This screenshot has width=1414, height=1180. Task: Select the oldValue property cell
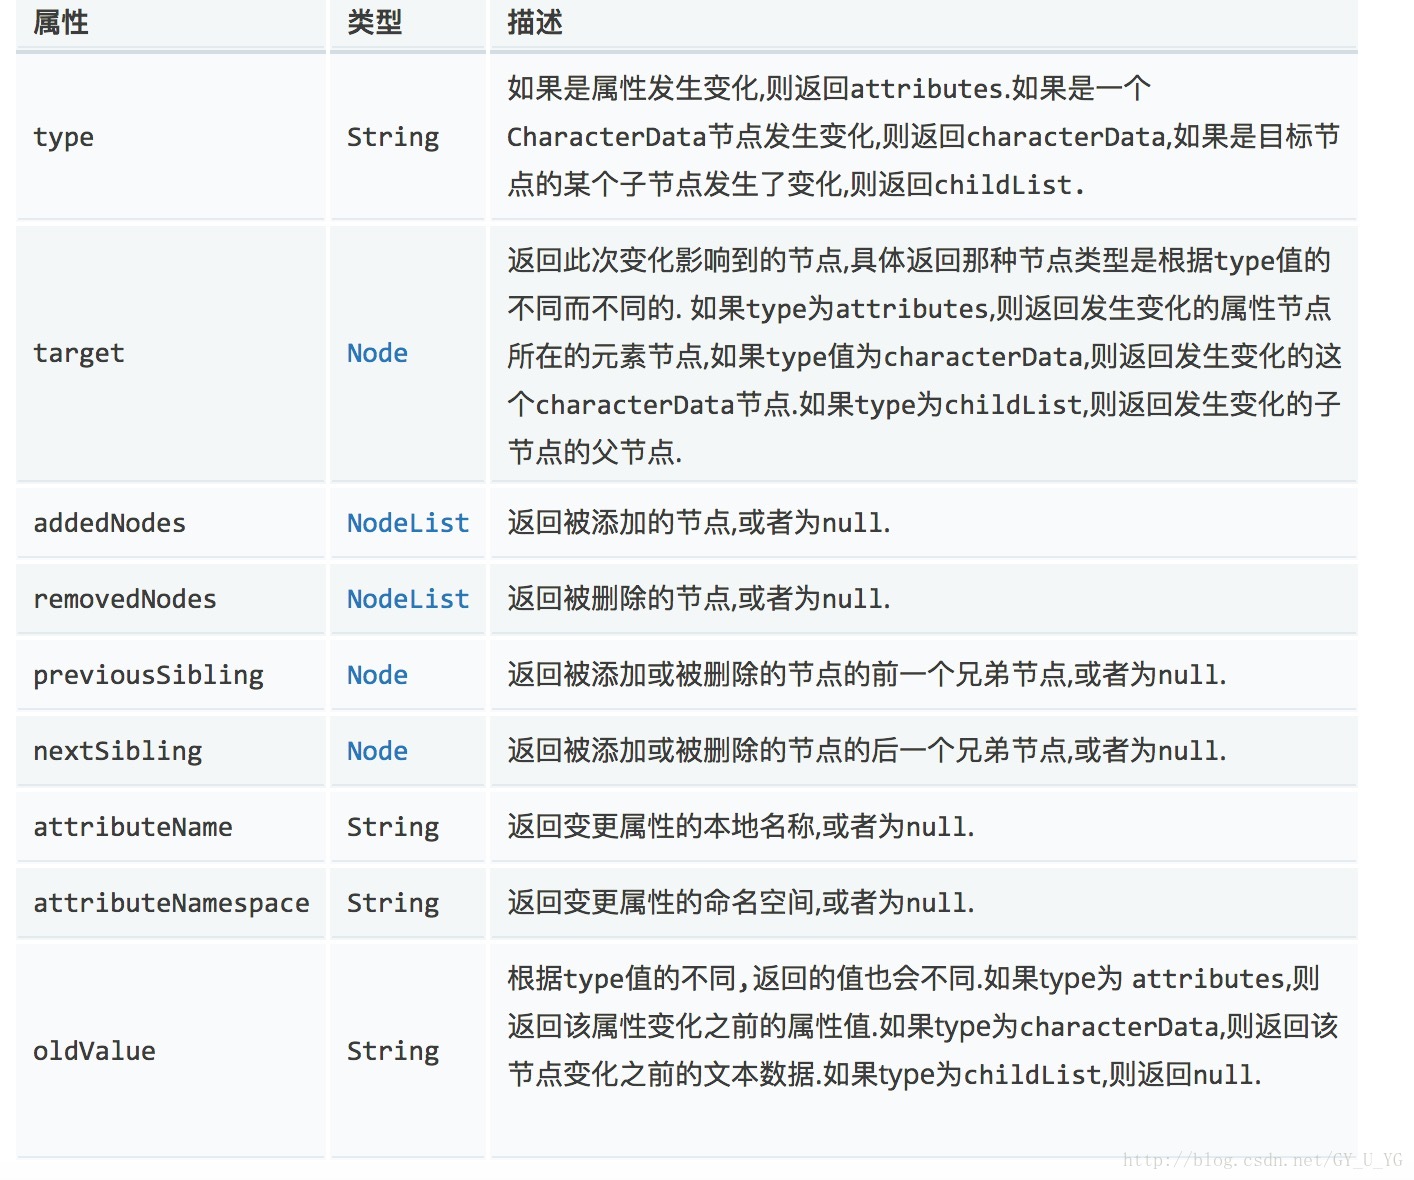170,1051
